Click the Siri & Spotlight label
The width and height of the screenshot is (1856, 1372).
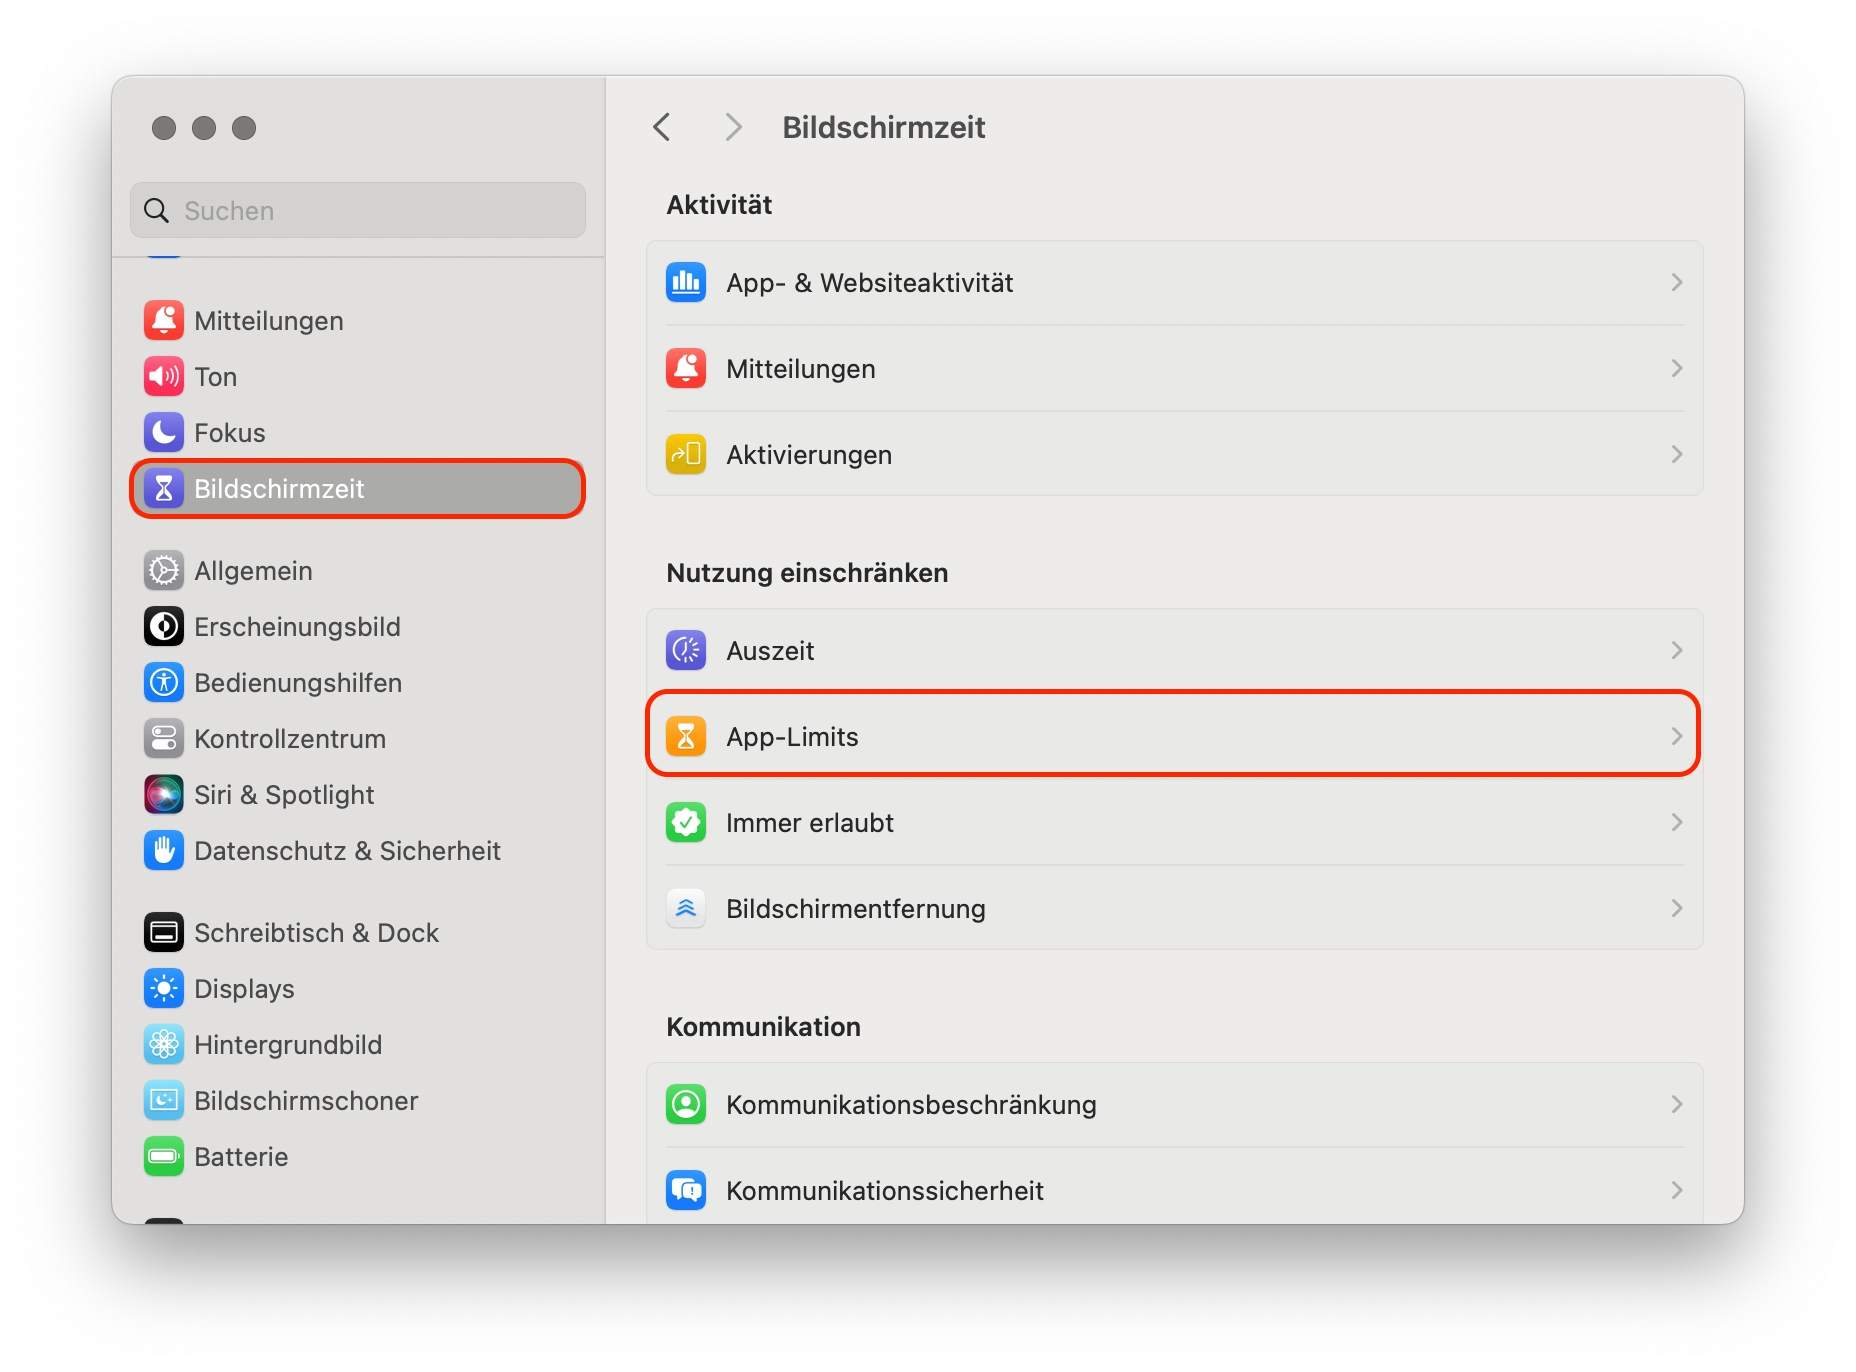coord(284,795)
